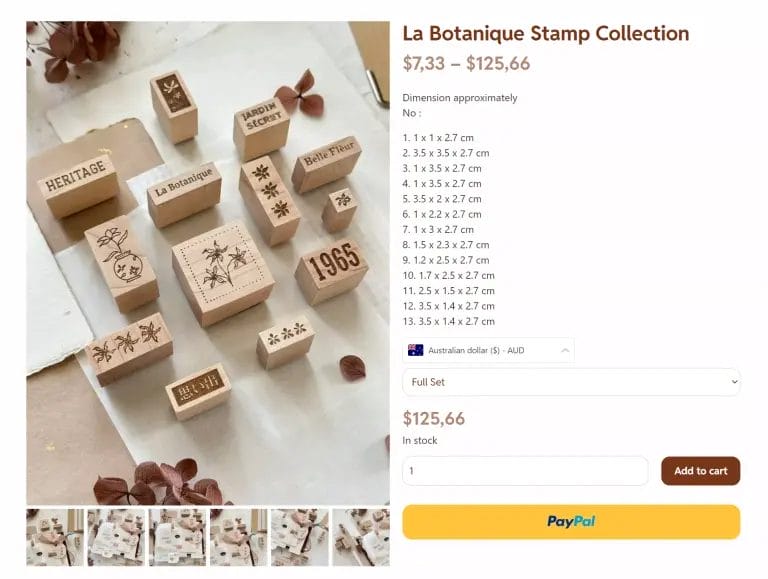
Task: Click the In stock status label
Action: (x=420, y=440)
